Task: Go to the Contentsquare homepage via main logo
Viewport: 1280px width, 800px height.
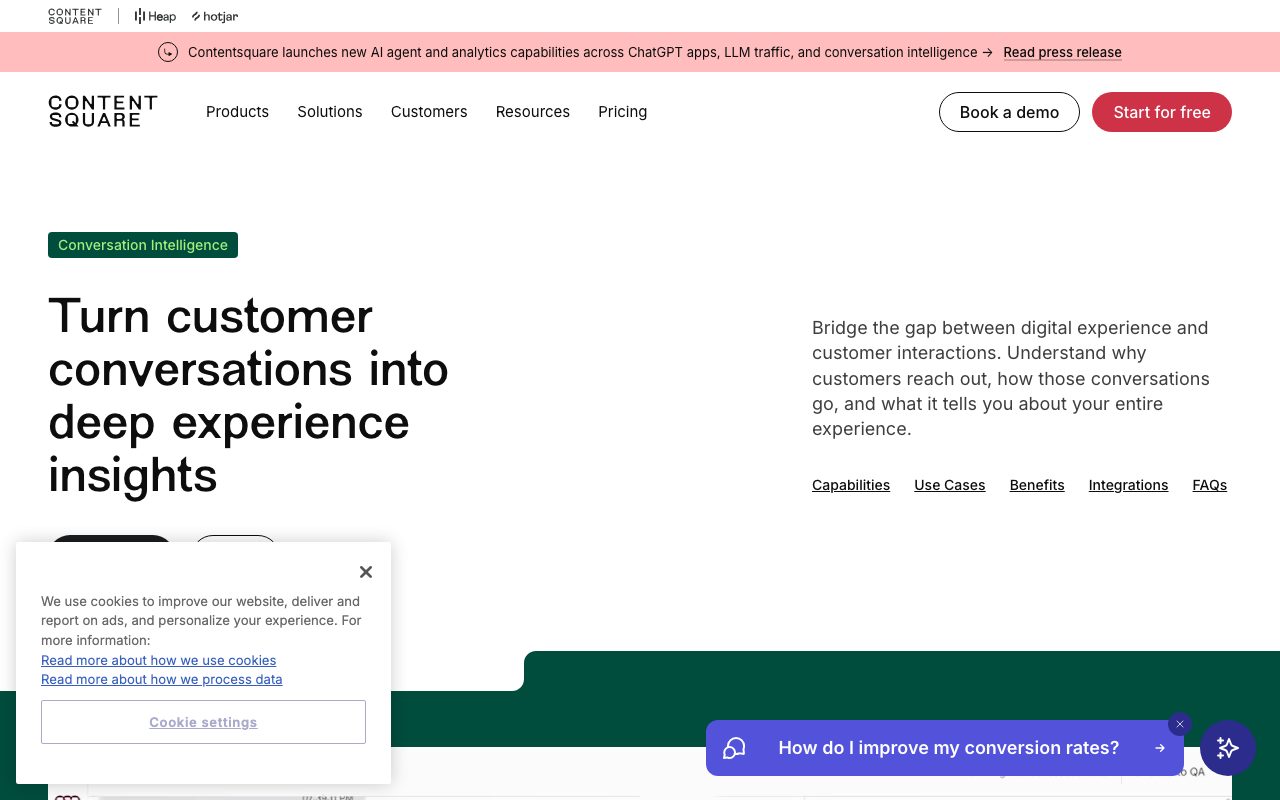Action: (x=103, y=112)
